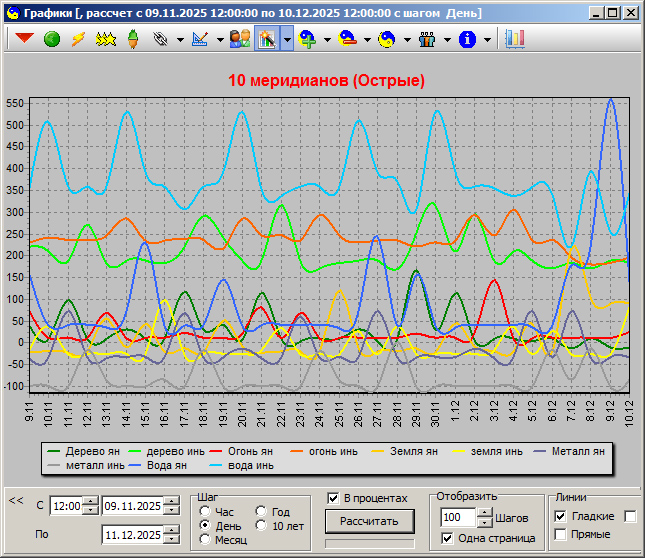This screenshot has width=645, height=558.
Task: Click the << collapse panel button
Action: (16, 500)
